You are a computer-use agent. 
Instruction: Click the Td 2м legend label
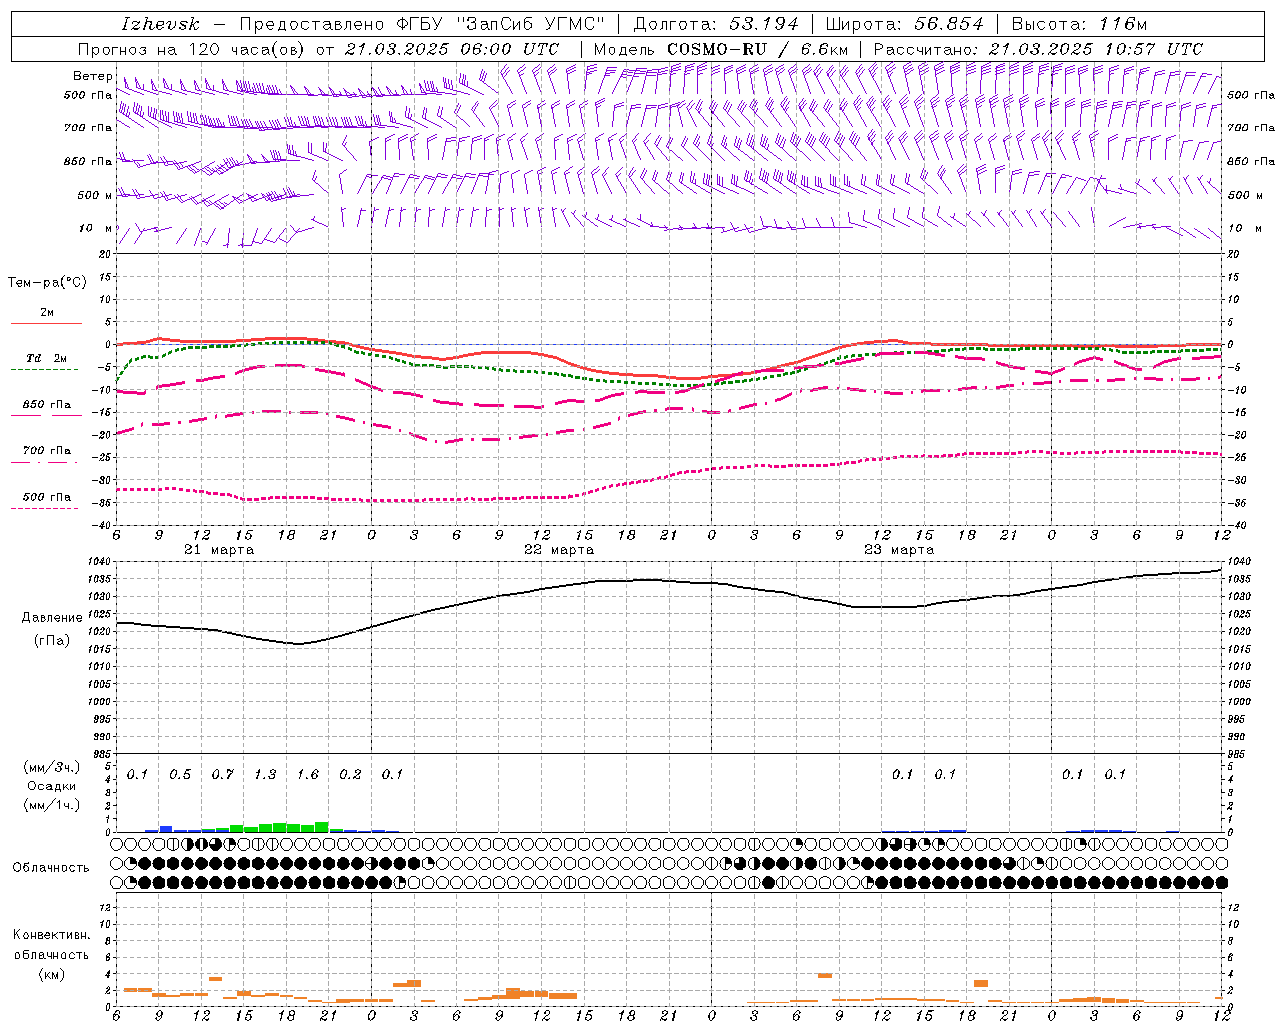(46, 358)
